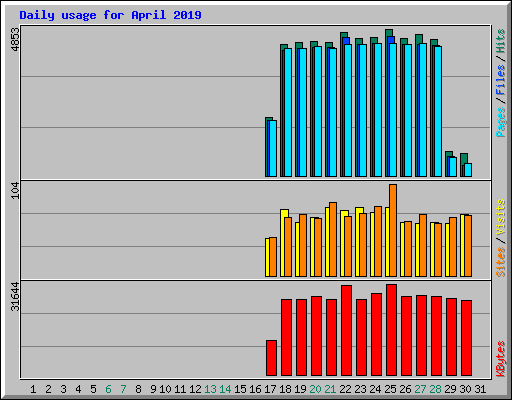Image resolution: width=512 pixels, height=400 pixels.
Task: Click the cyan Pages bar for day 25
Action: [393, 110]
